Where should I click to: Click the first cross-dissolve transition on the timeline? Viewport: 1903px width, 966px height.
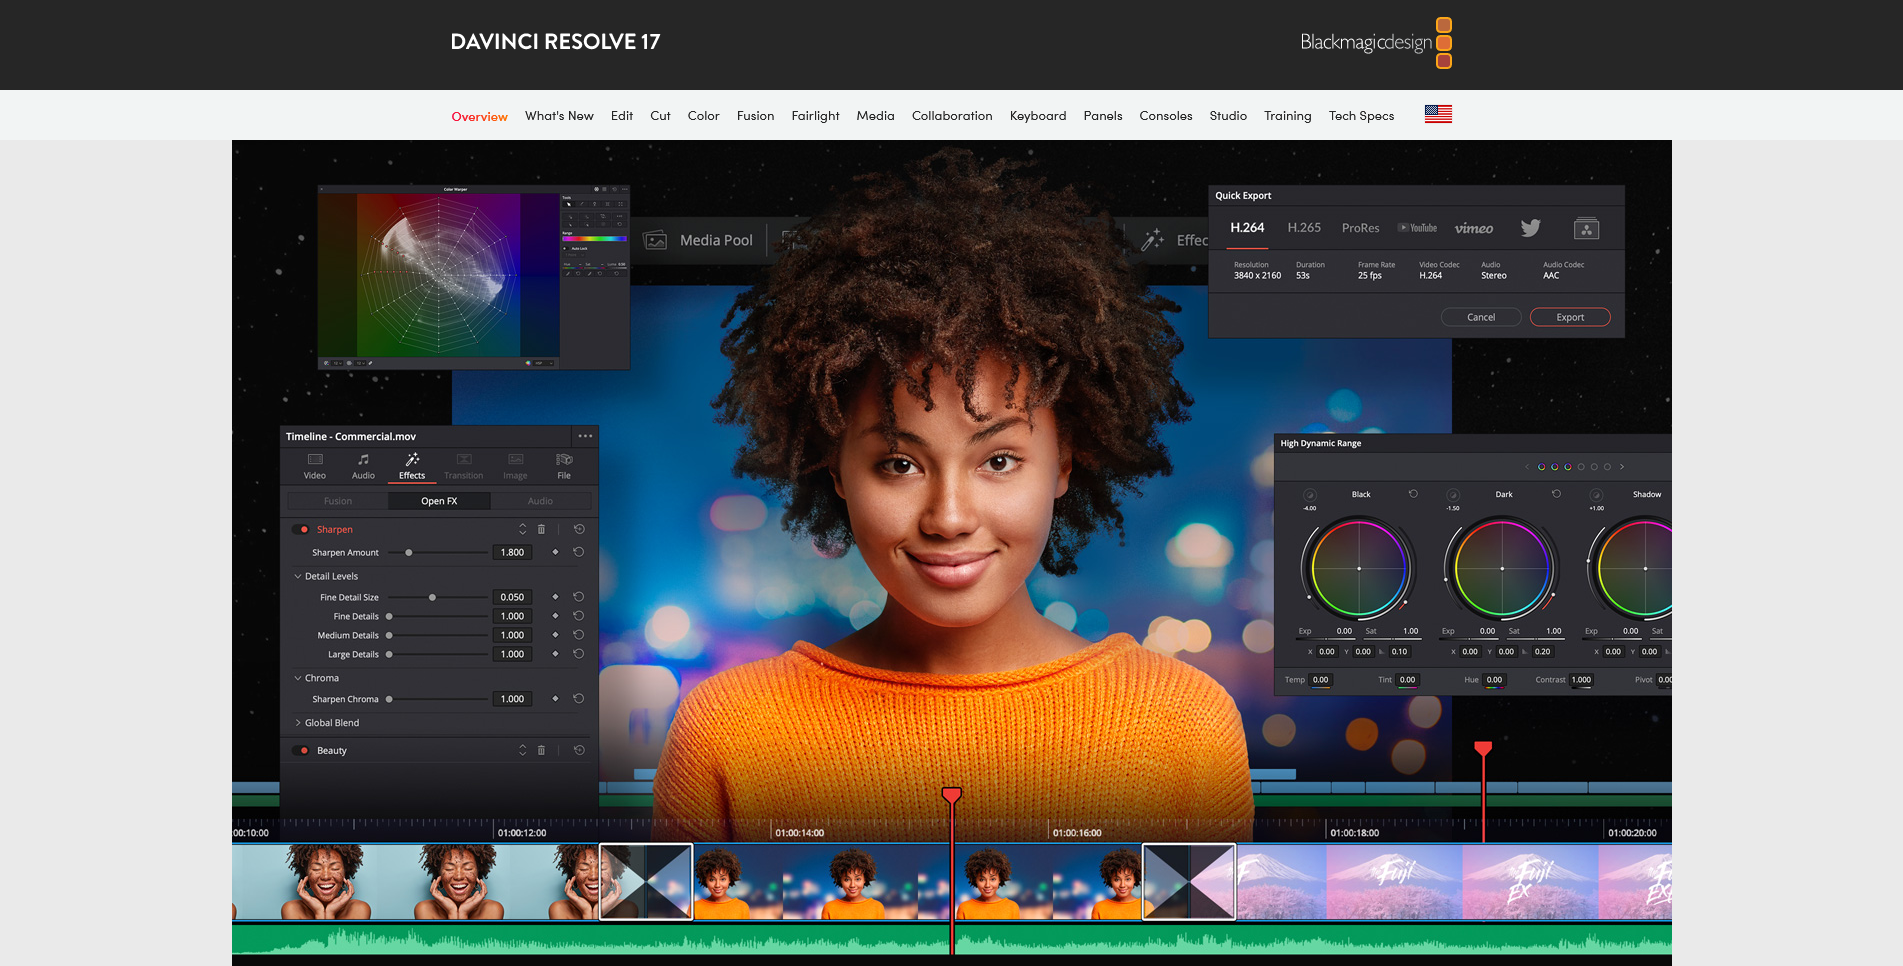(x=646, y=882)
